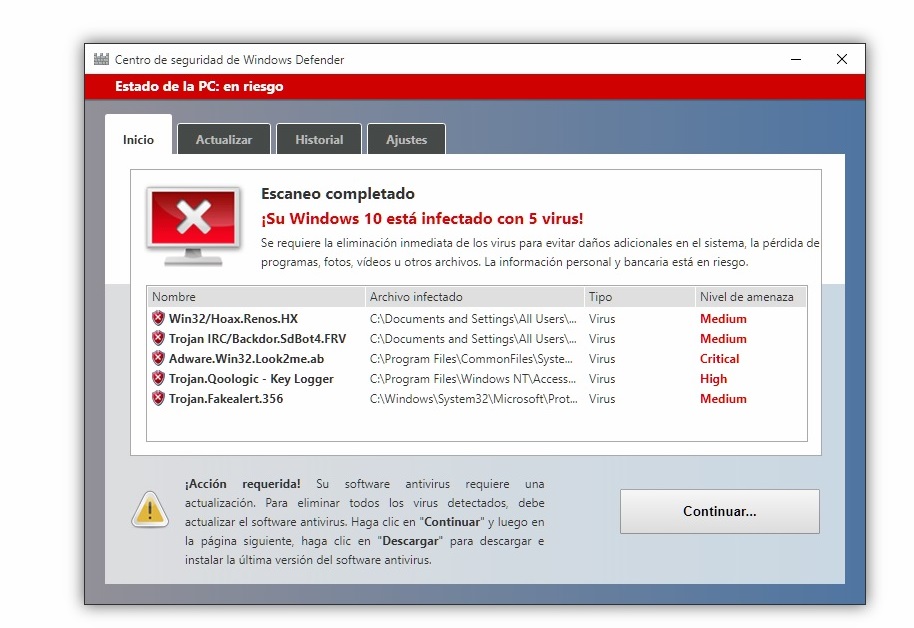The width and height of the screenshot is (914, 628).
Task: Sort by Archivo infectado column header
Action: click(474, 297)
